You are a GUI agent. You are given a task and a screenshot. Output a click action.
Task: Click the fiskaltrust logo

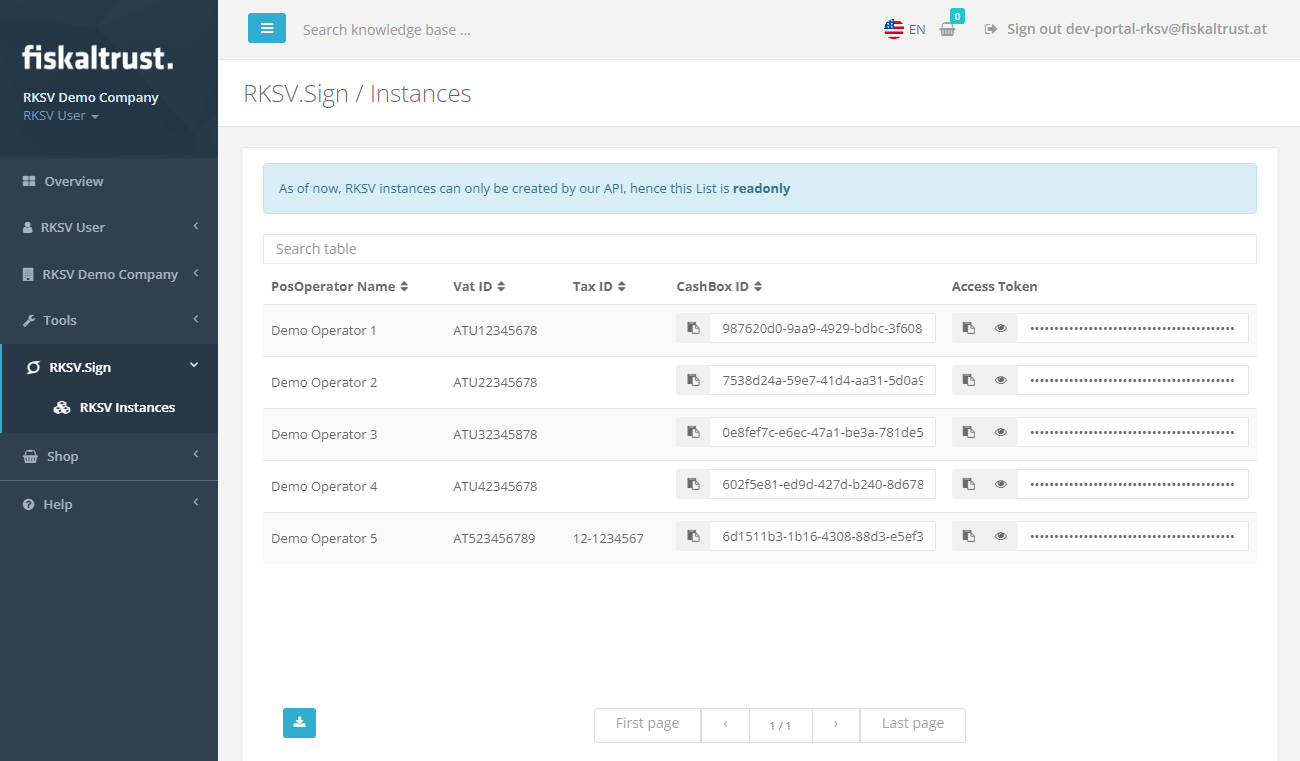(98, 57)
